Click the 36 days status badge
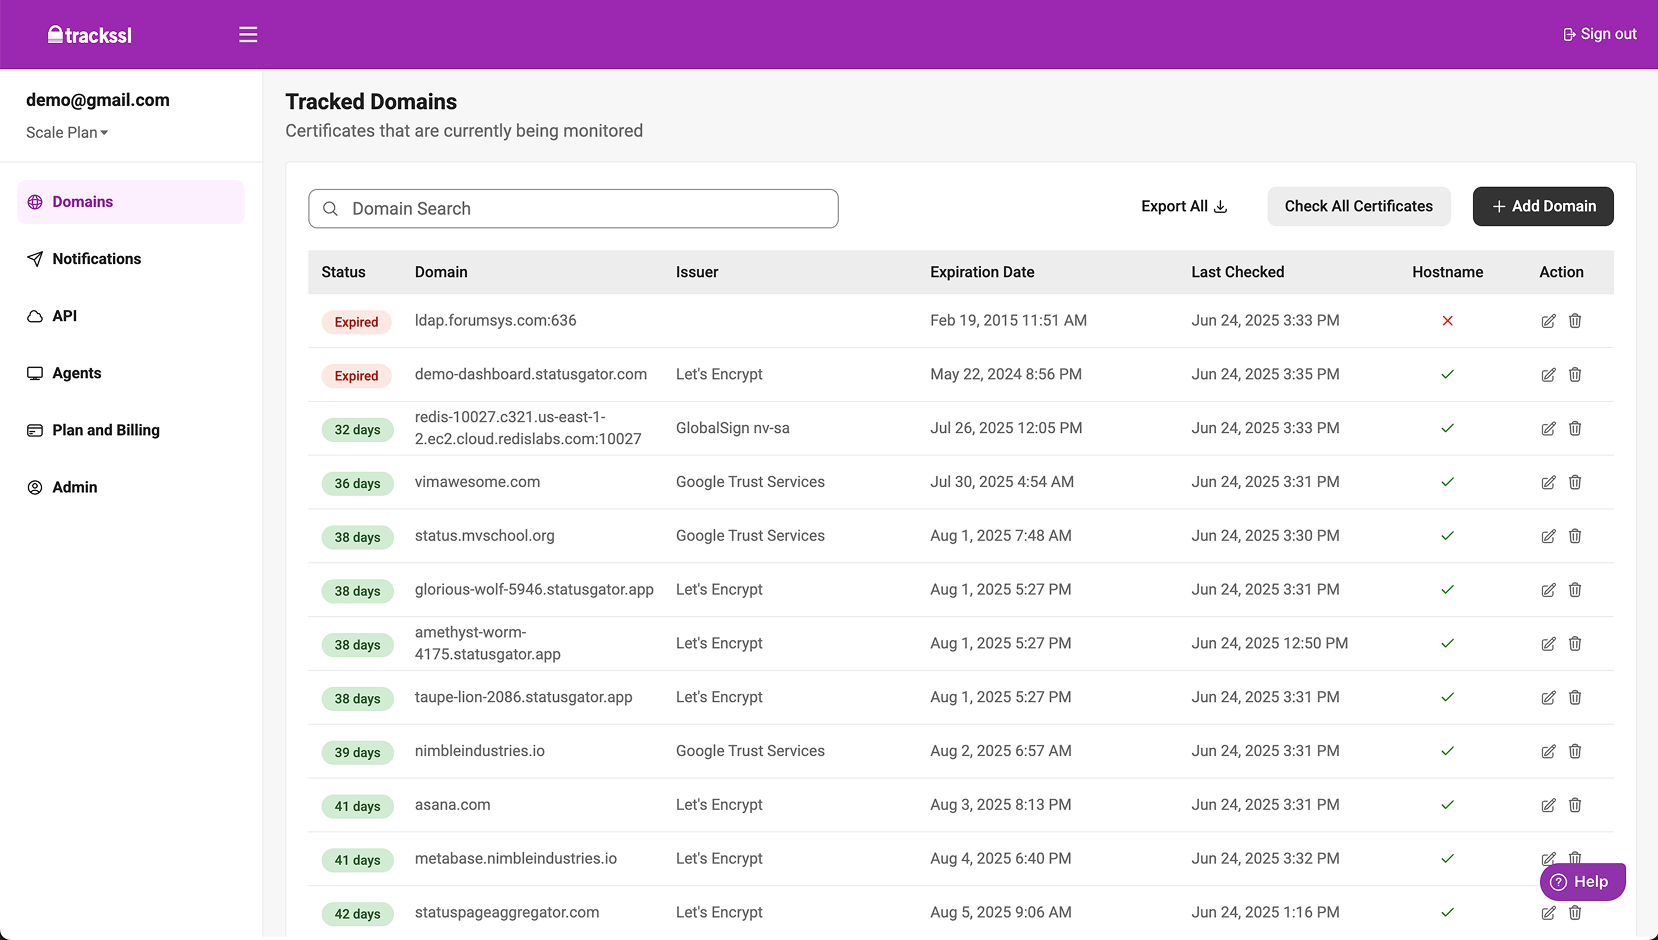 (x=357, y=484)
